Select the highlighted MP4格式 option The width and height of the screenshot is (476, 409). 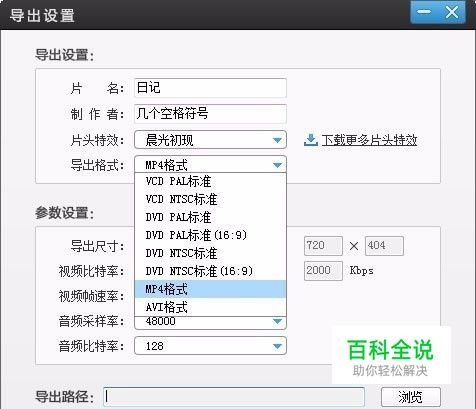(210, 289)
